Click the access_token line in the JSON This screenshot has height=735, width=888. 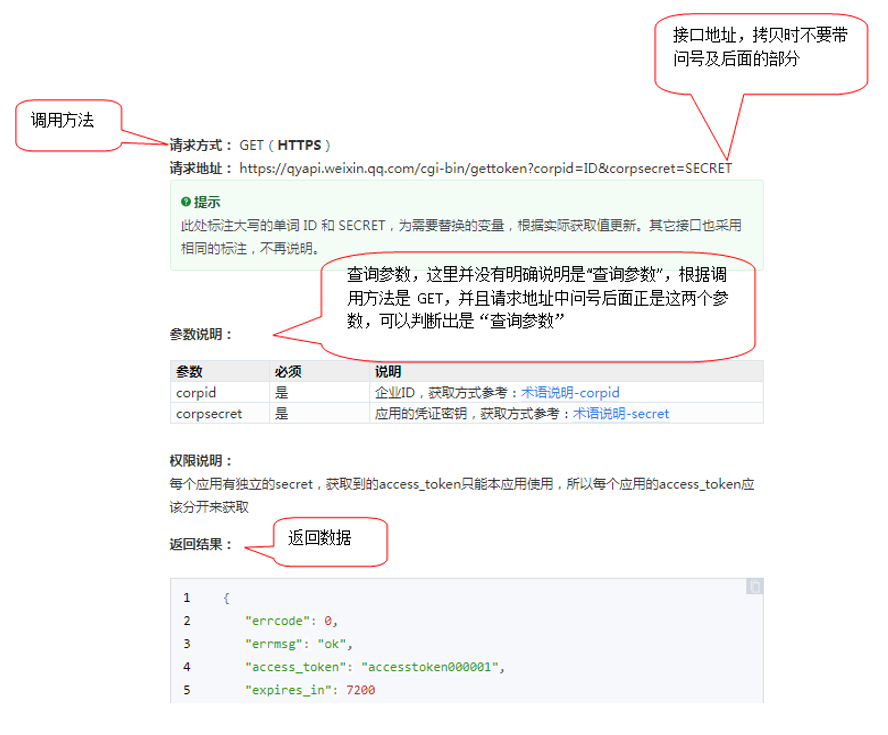pos(371,667)
